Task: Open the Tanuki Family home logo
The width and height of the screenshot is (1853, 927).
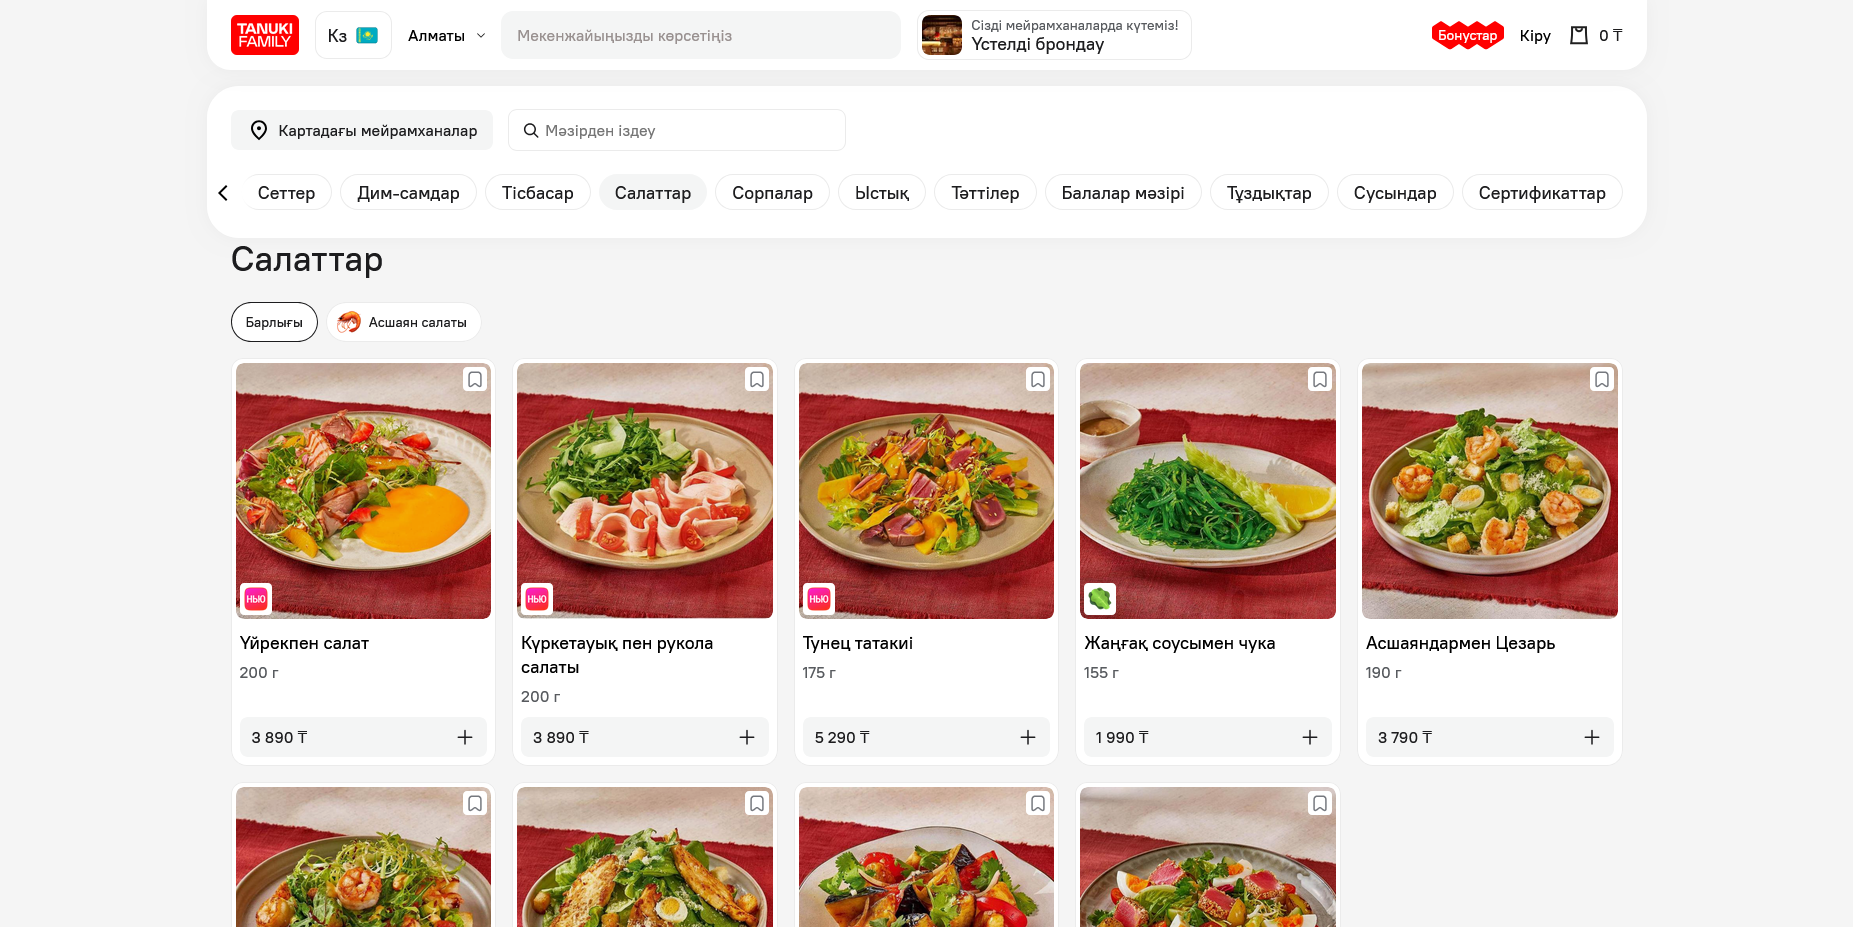Action: (265, 35)
